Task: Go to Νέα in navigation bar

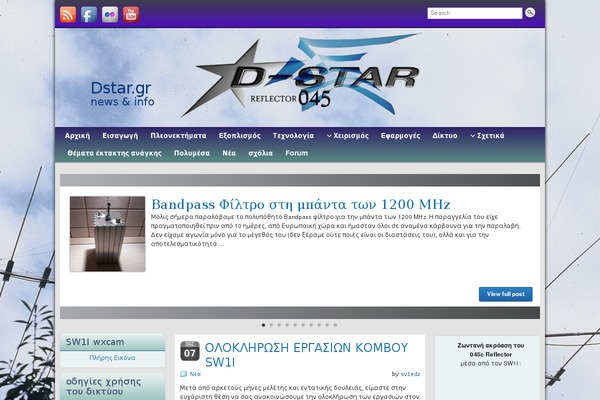Action: (x=229, y=153)
